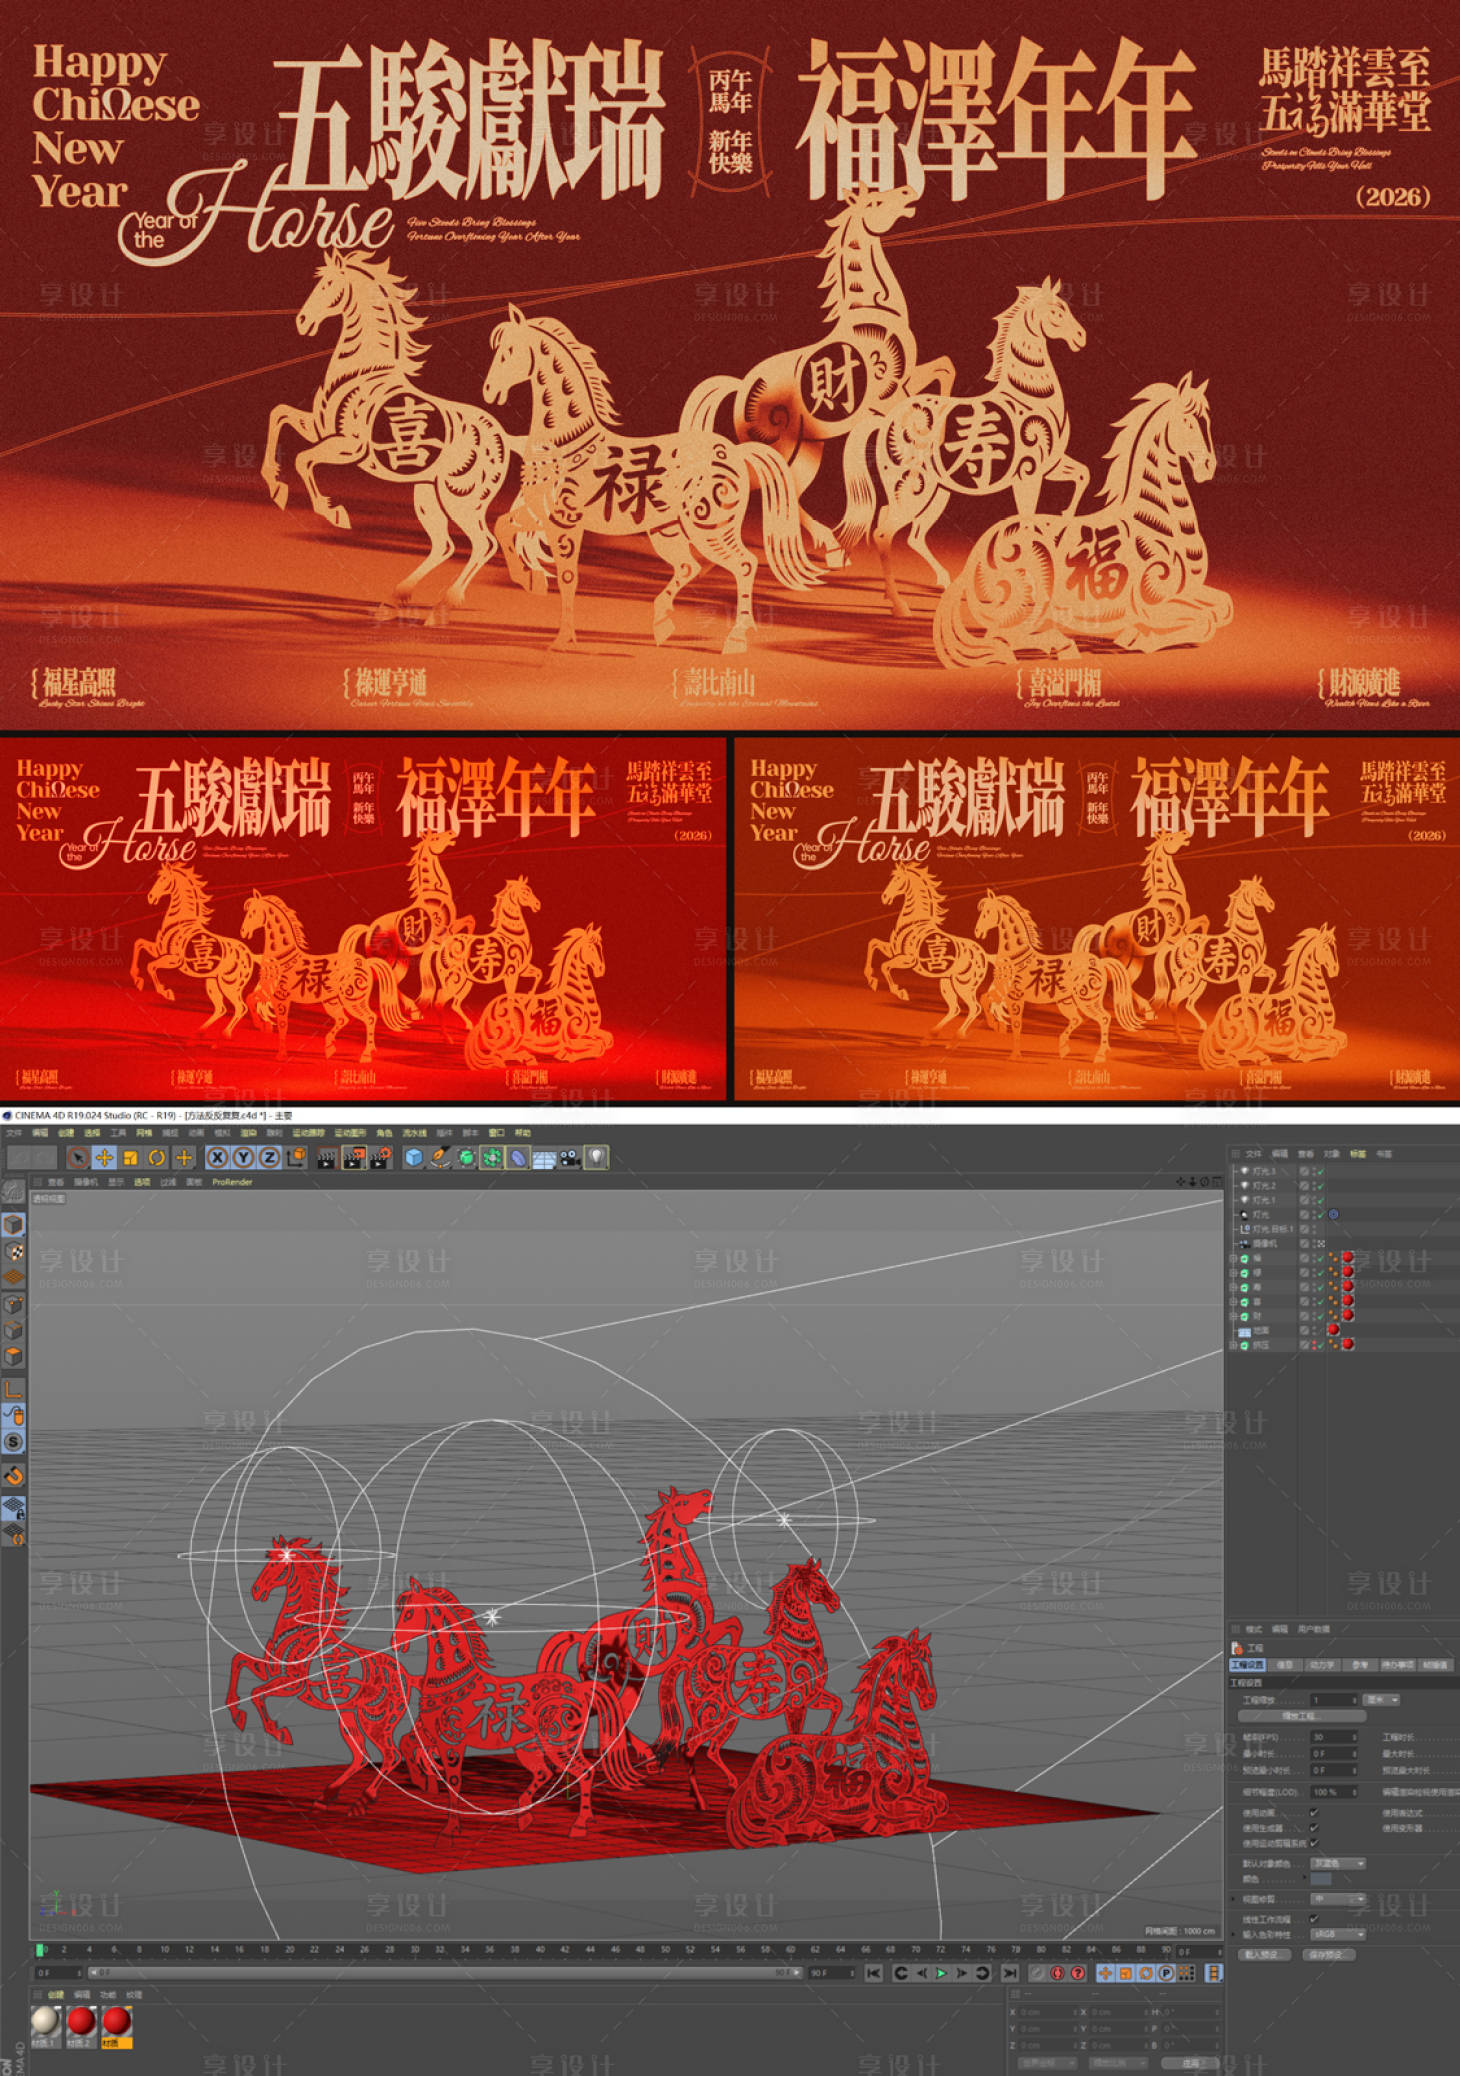
Task: Click the circled S solo icon, left palette
Action: tap(13, 1442)
